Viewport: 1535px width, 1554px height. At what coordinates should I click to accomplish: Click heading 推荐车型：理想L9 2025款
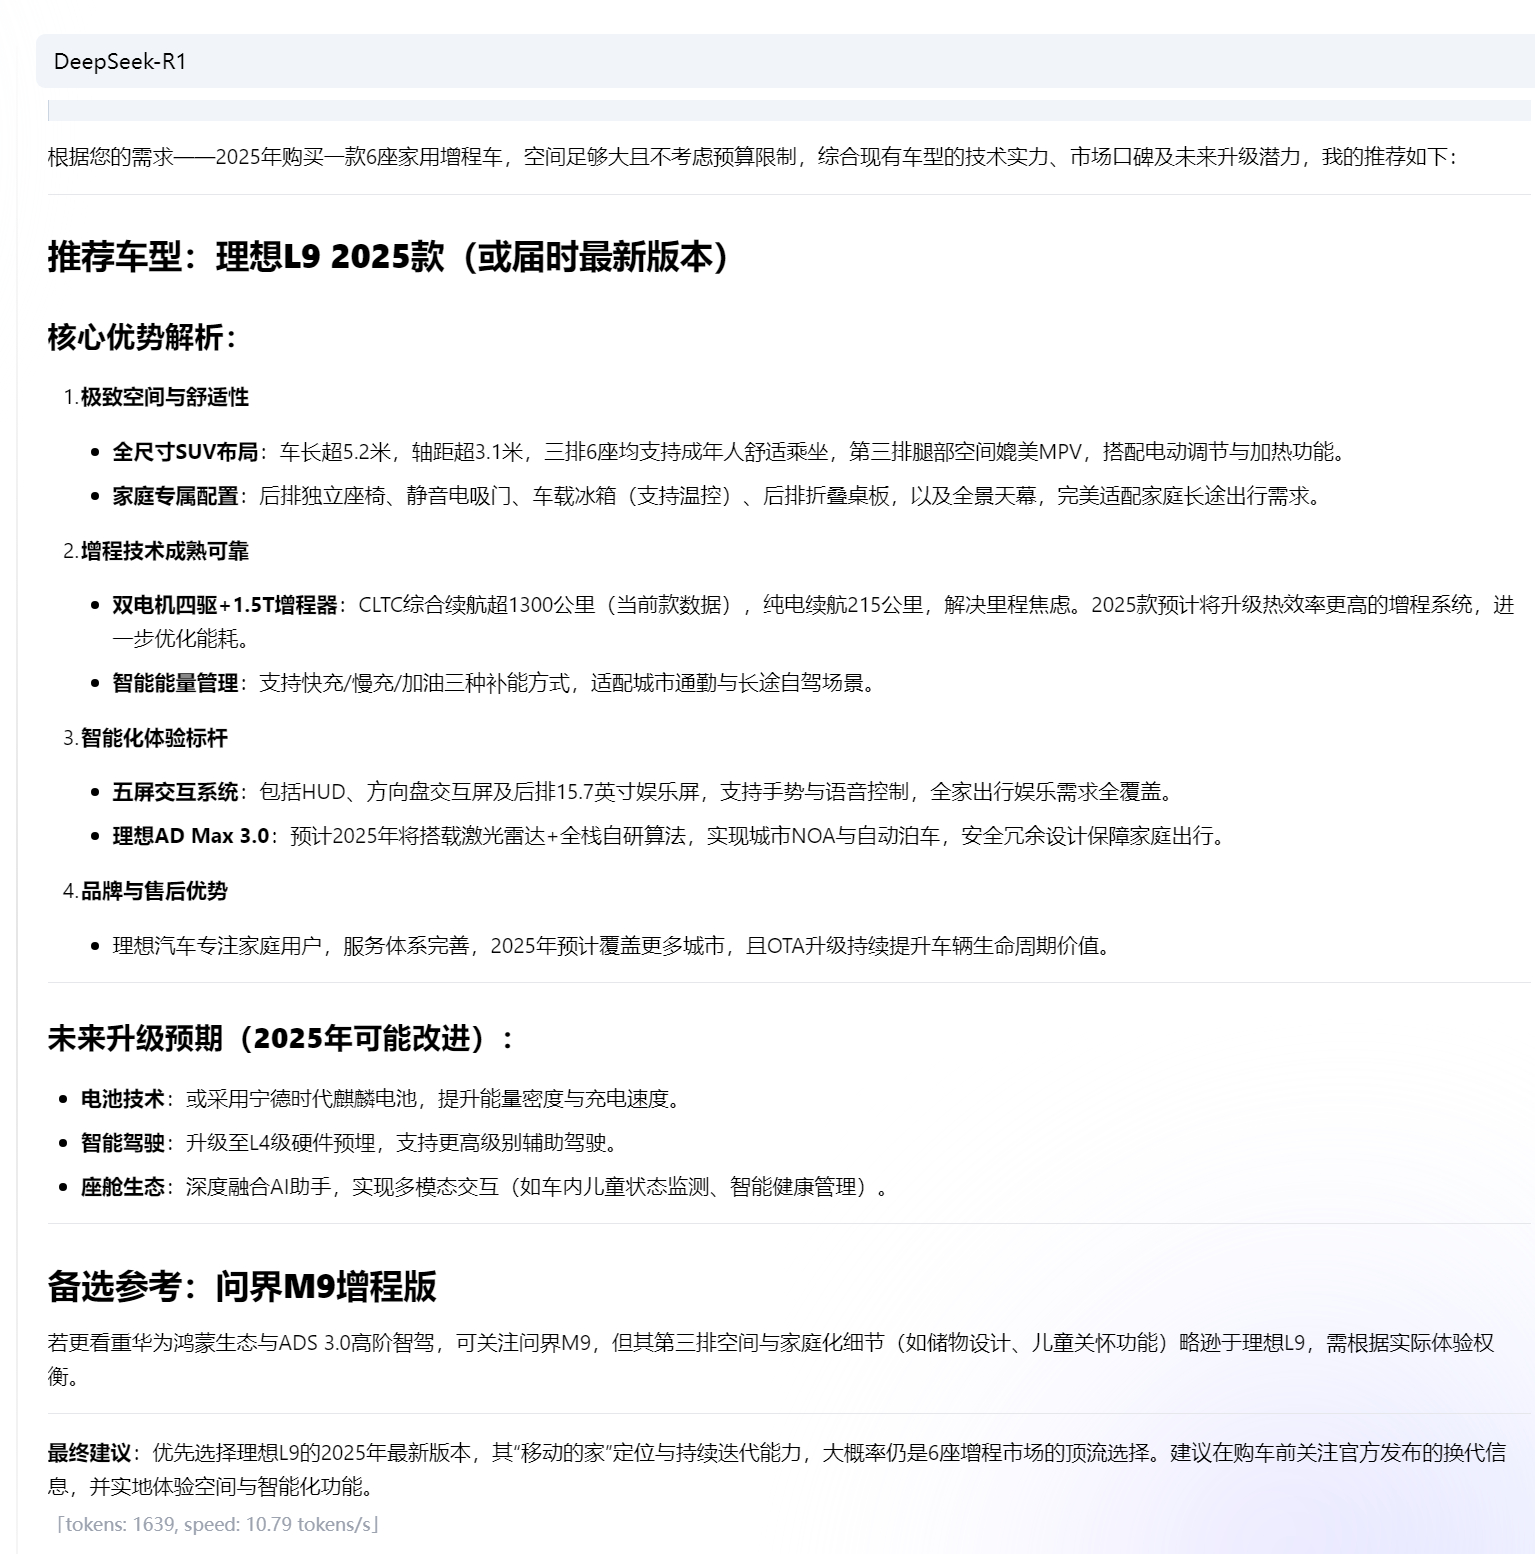click(x=391, y=258)
